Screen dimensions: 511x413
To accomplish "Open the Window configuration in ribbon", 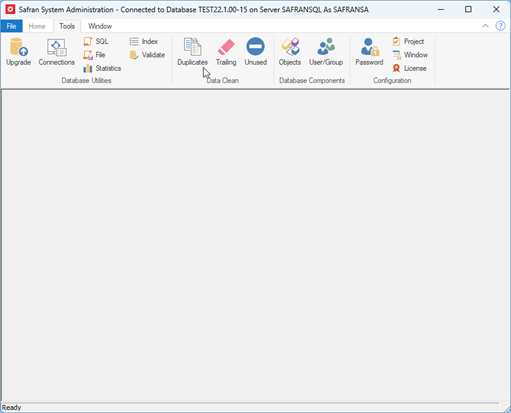I will click(x=410, y=55).
